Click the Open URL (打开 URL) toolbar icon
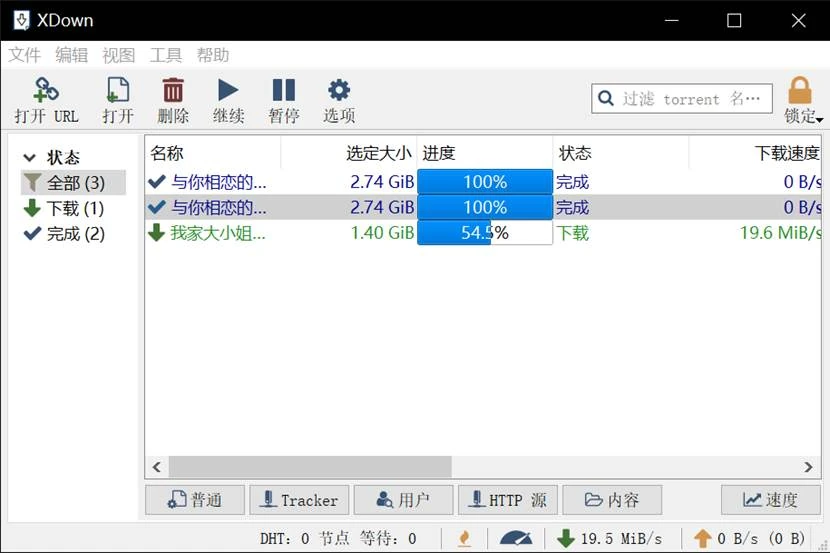This screenshot has width=830, height=553. tap(46, 90)
